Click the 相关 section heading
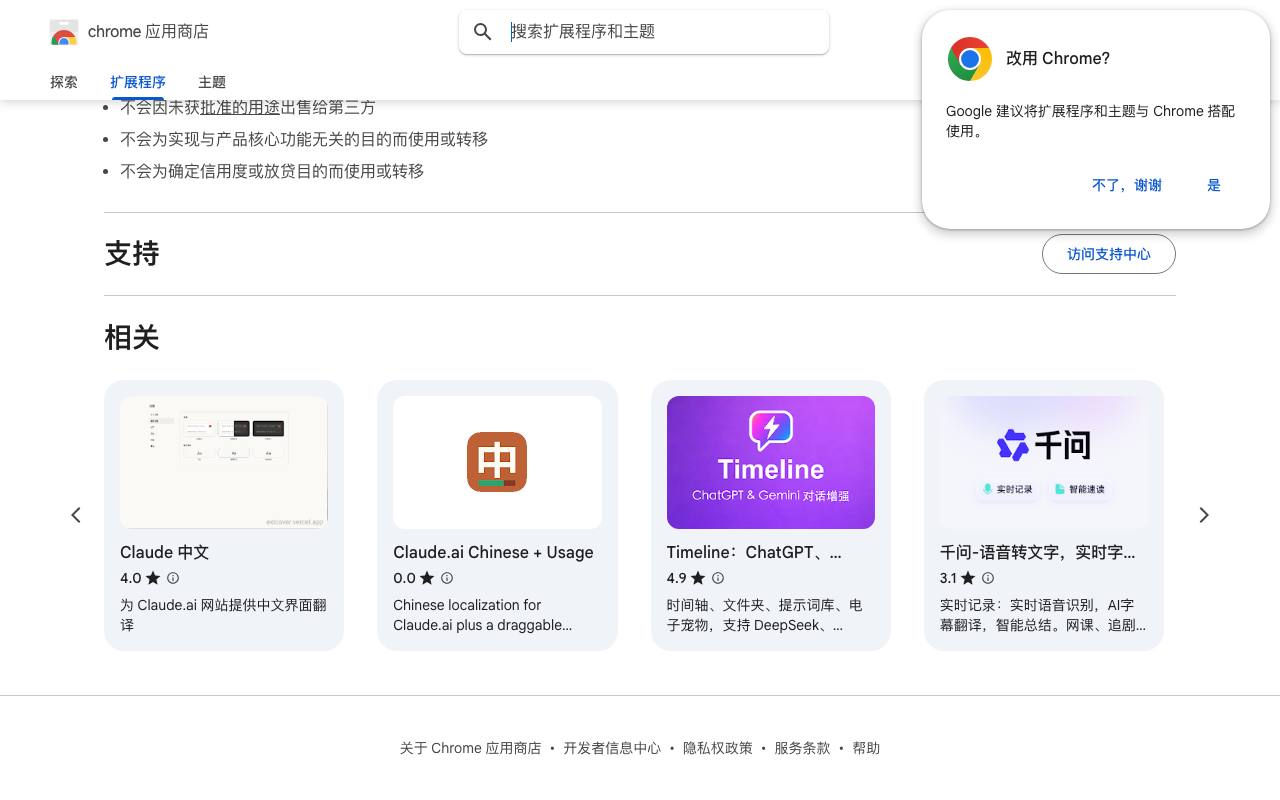Image resolution: width=1280 pixels, height=800 pixels. [132, 338]
